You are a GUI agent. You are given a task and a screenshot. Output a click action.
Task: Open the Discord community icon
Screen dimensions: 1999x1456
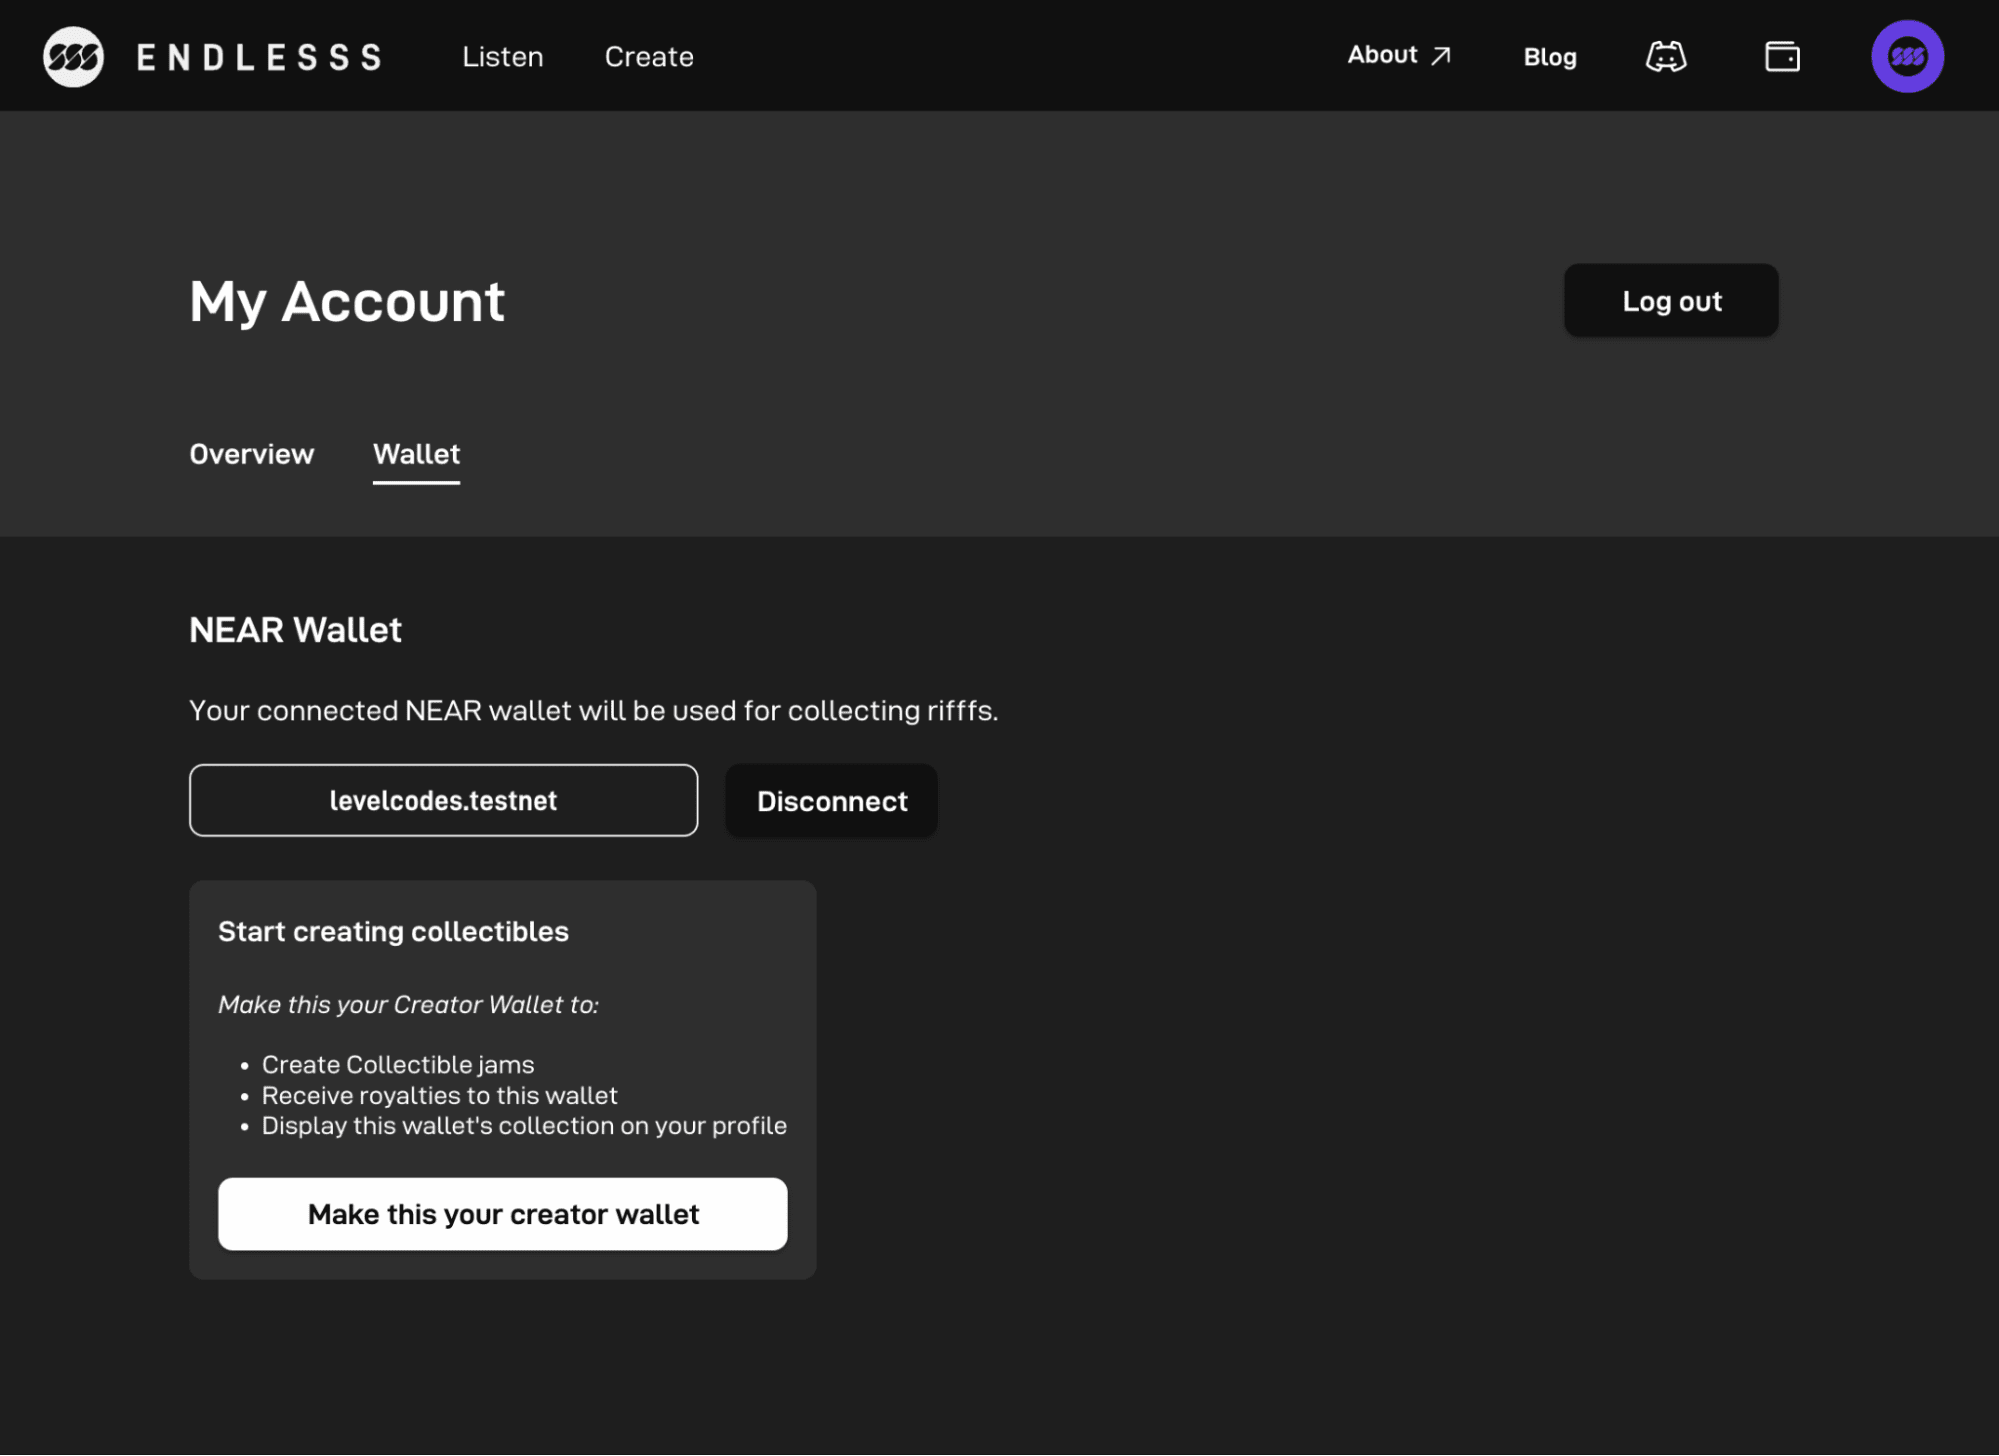1665,57
